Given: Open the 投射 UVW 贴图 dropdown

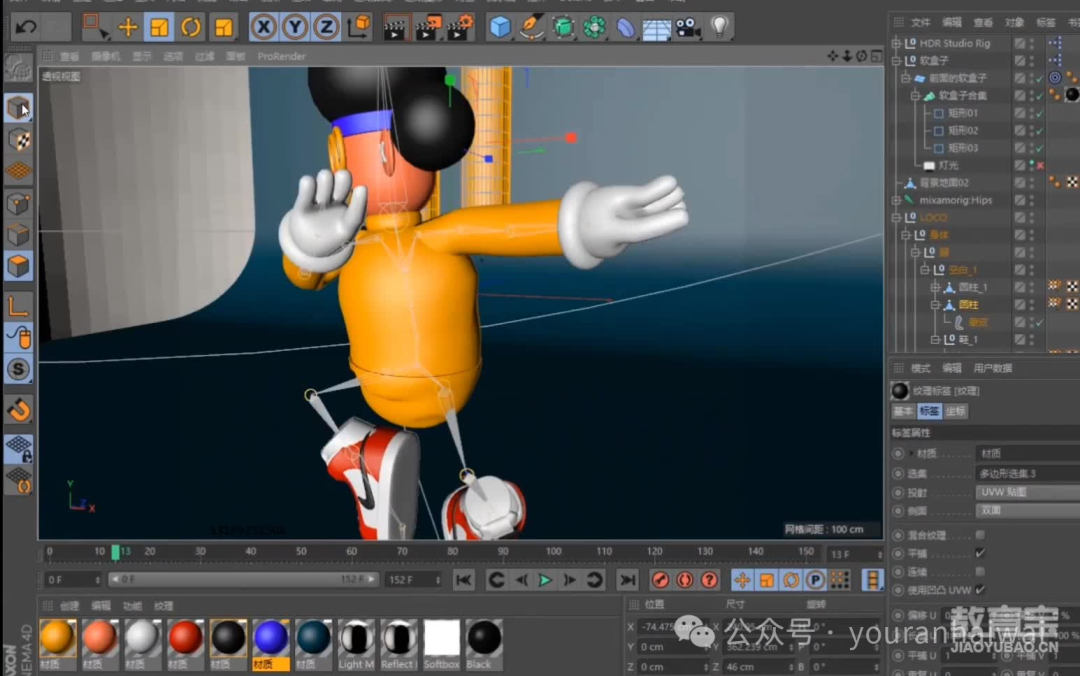Looking at the screenshot, I should 1028,492.
